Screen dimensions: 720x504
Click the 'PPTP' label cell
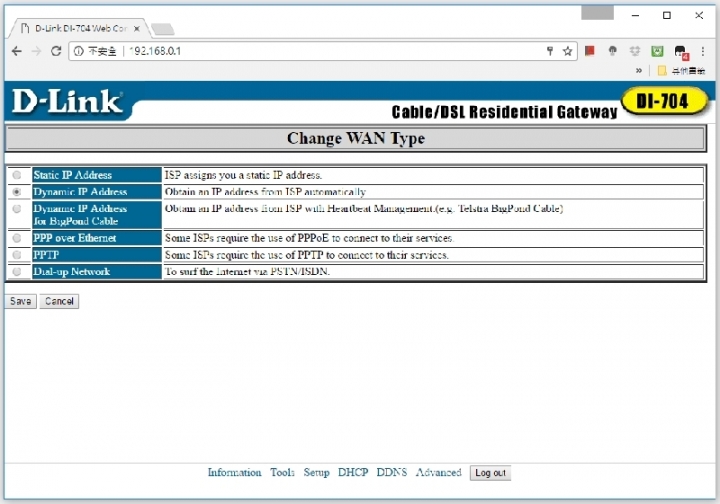click(97, 255)
